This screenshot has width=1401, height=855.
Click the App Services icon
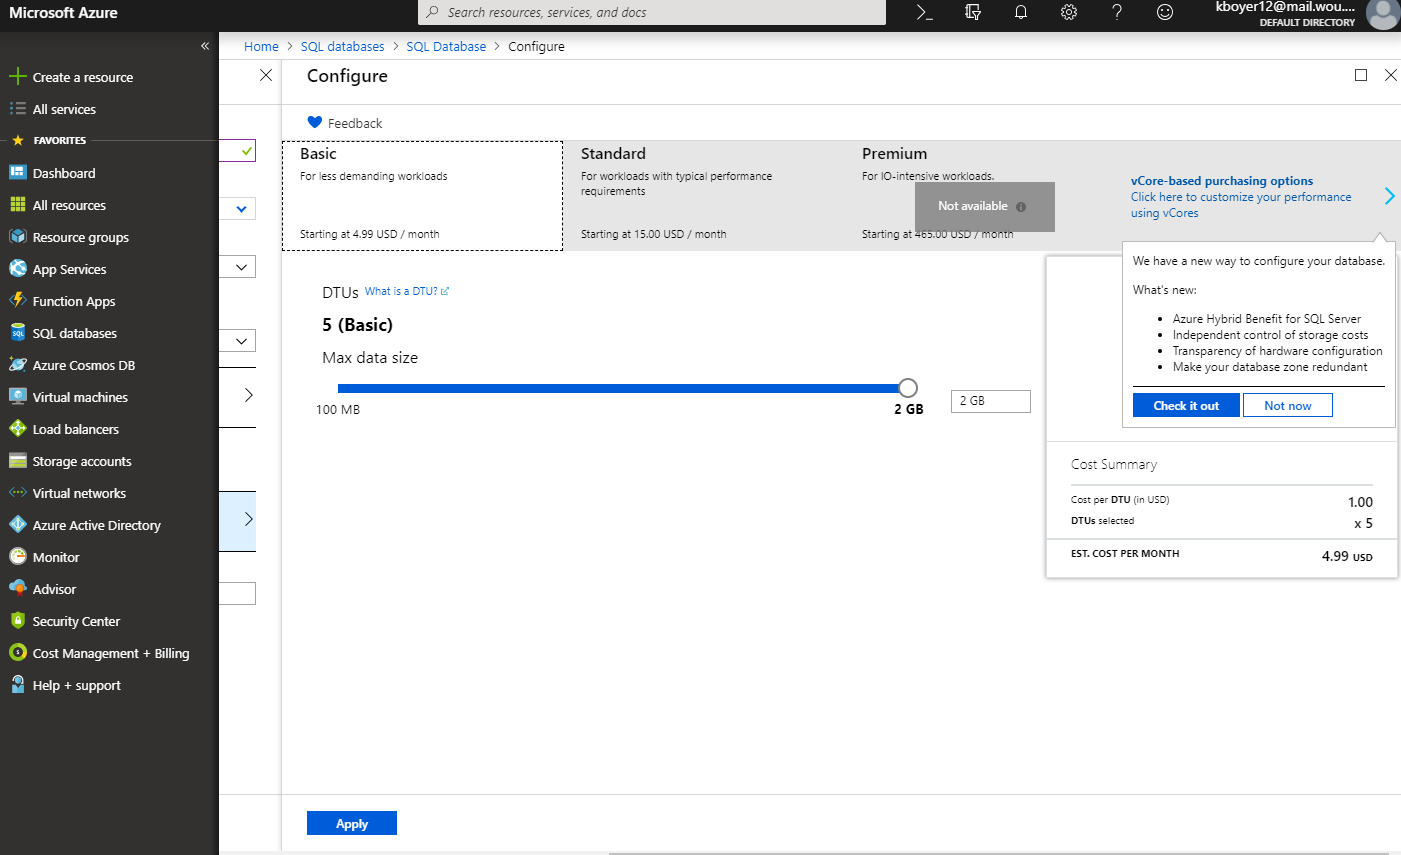pyautogui.click(x=17, y=269)
